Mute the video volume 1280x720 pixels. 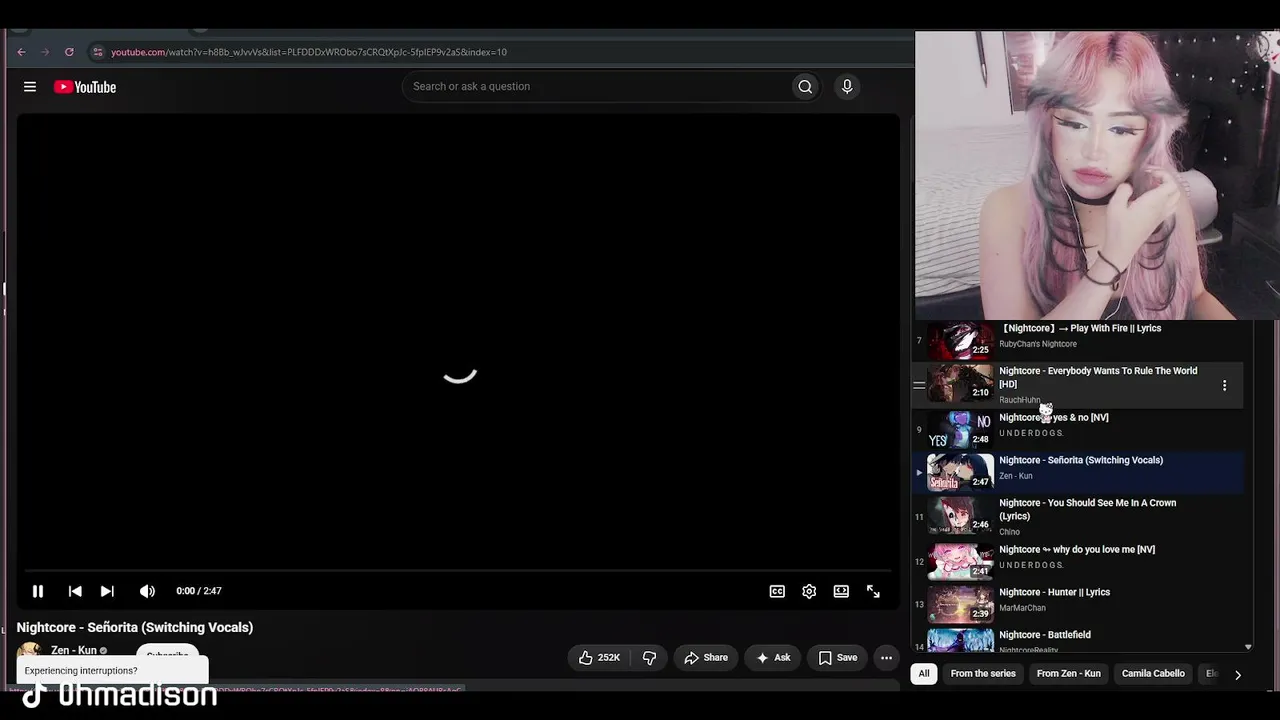(147, 591)
